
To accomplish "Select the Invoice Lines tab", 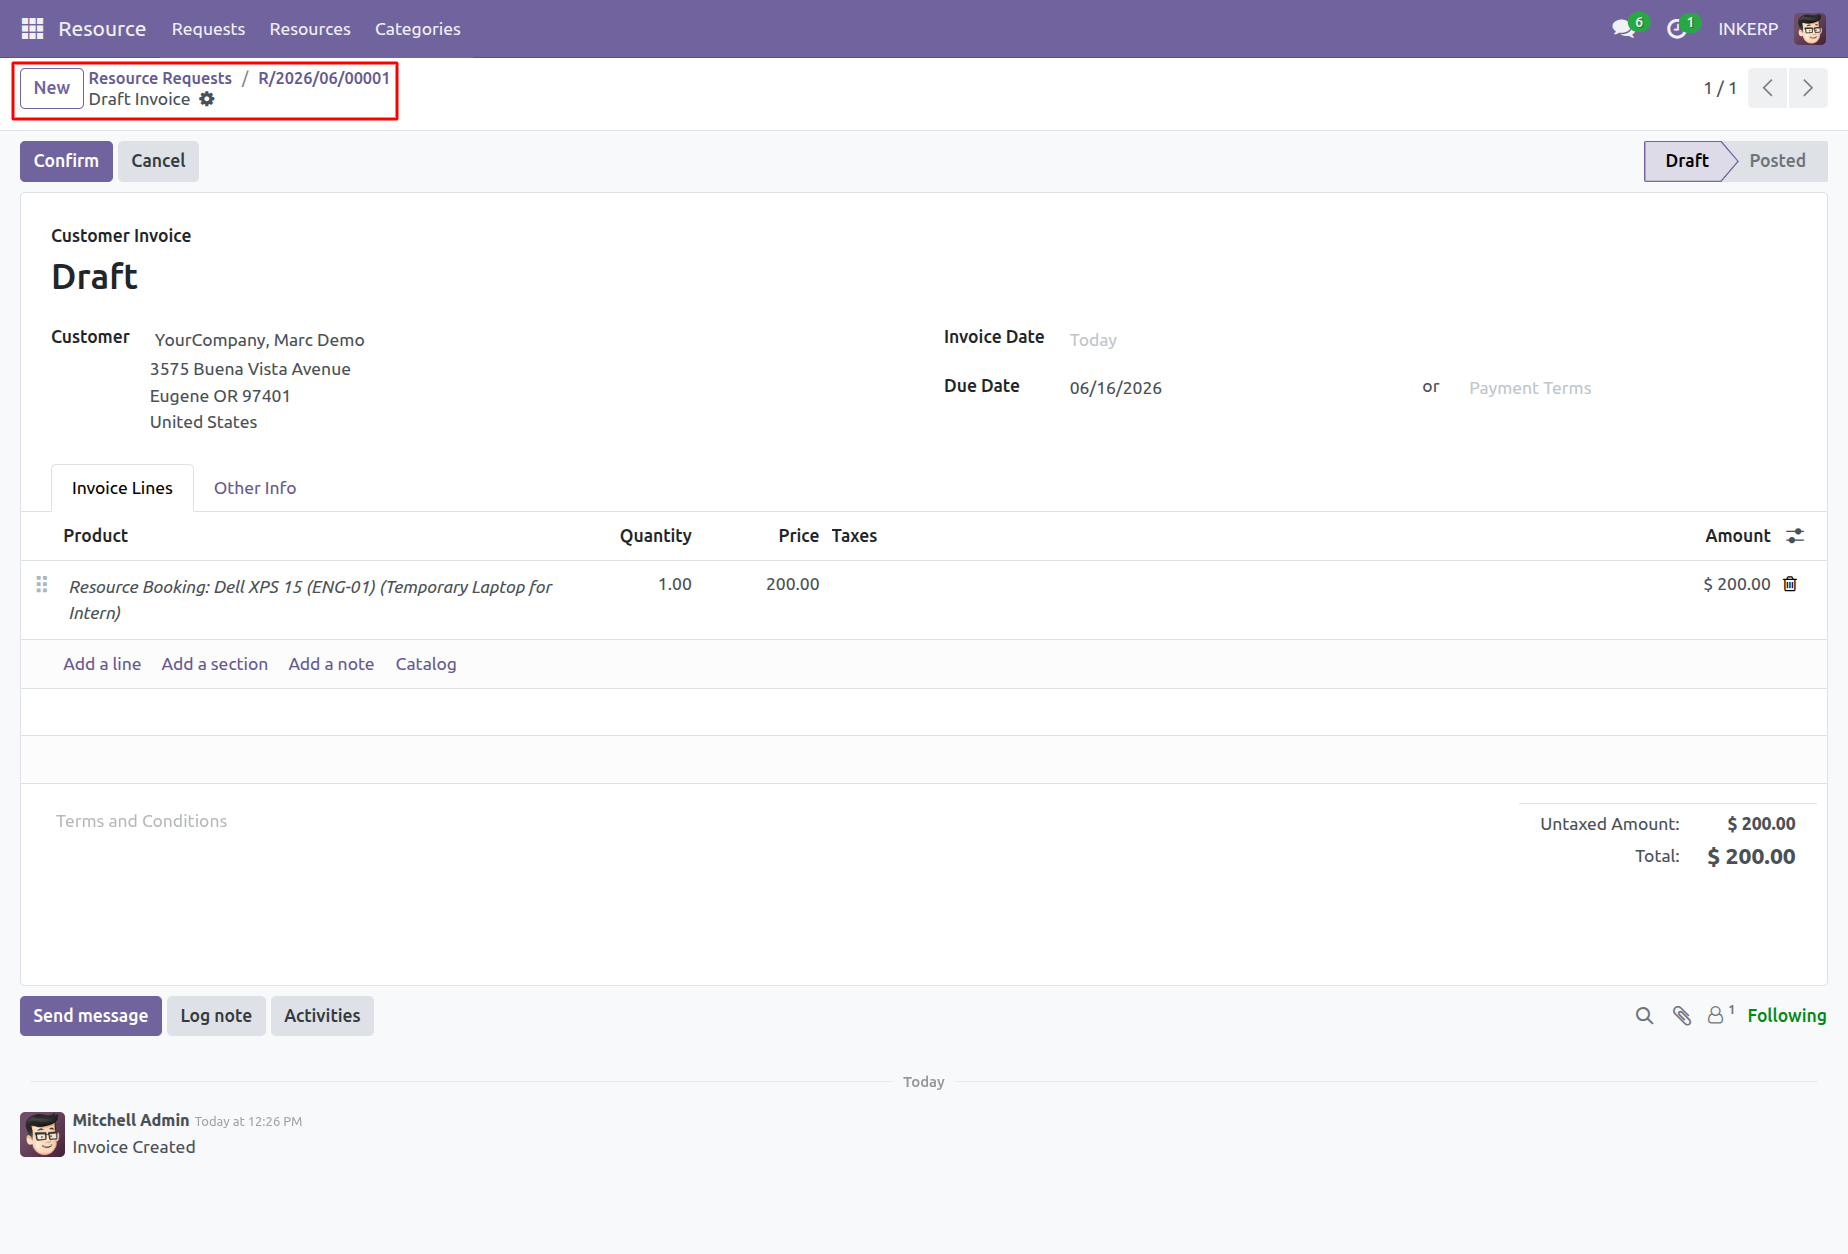I will 122,488.
